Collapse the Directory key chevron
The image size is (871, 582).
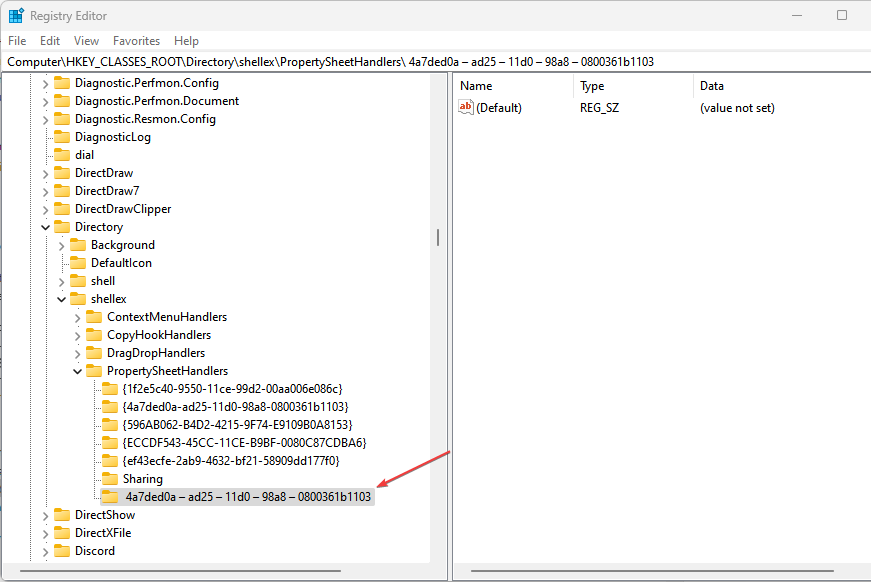[x=46, y=227]
